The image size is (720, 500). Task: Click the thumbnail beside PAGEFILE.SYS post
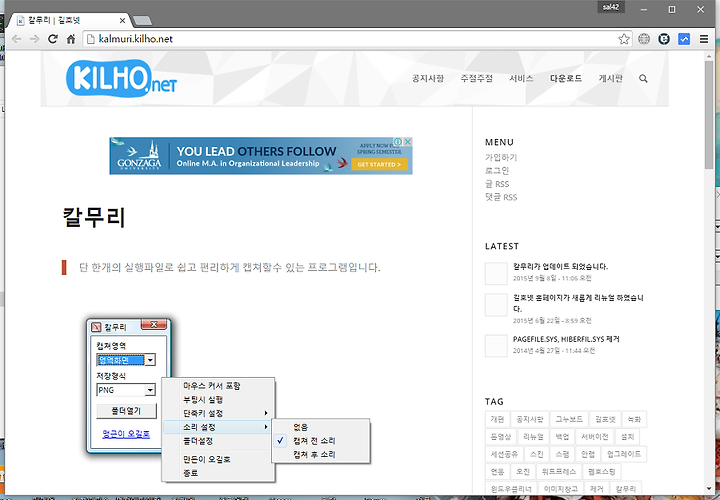point(496,346)
